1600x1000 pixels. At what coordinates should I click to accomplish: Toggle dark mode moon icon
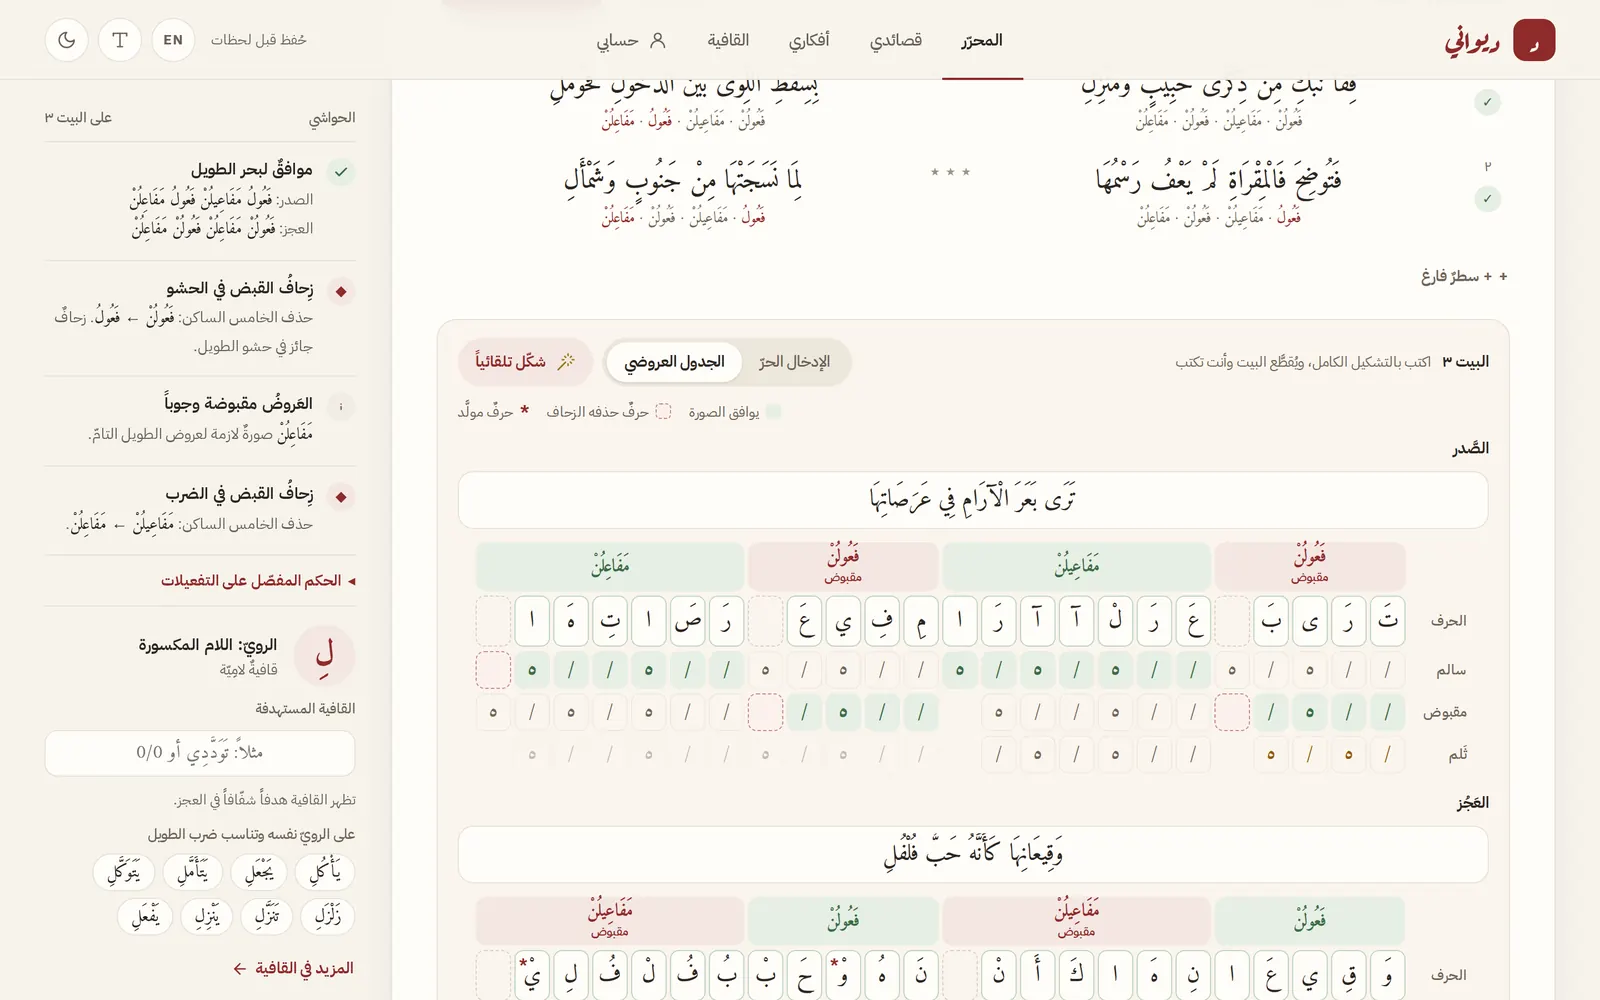coord(67,40)
